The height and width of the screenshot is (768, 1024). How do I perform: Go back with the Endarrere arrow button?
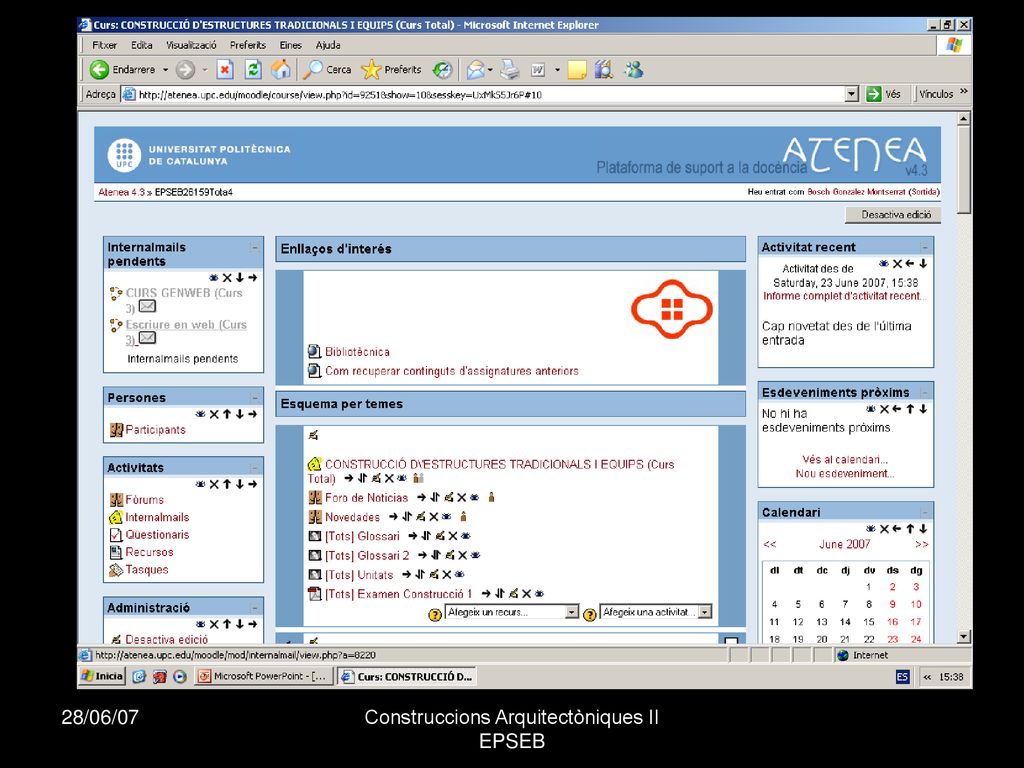pos(123,69)
